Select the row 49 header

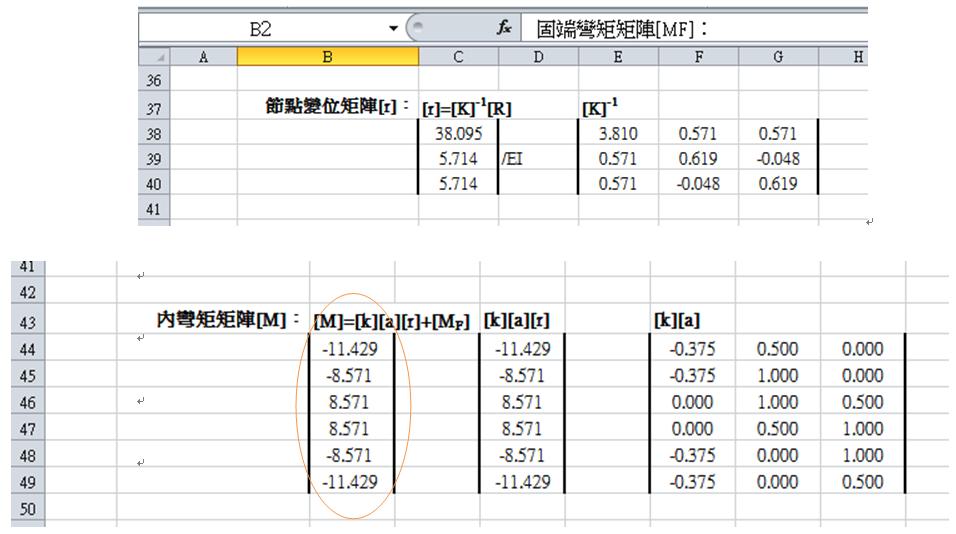27,482
